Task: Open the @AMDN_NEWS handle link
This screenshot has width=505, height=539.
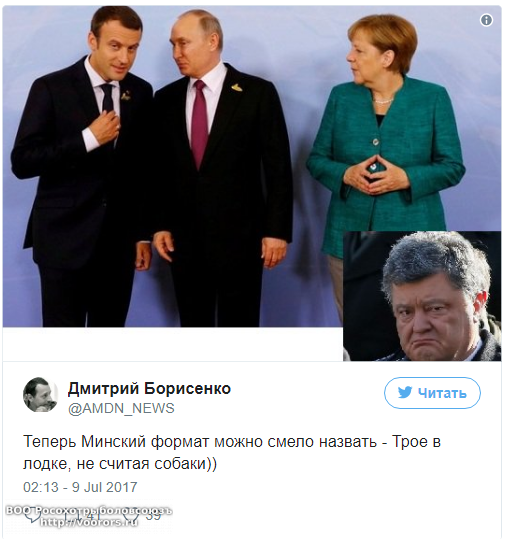Action: tap(121, 408)
